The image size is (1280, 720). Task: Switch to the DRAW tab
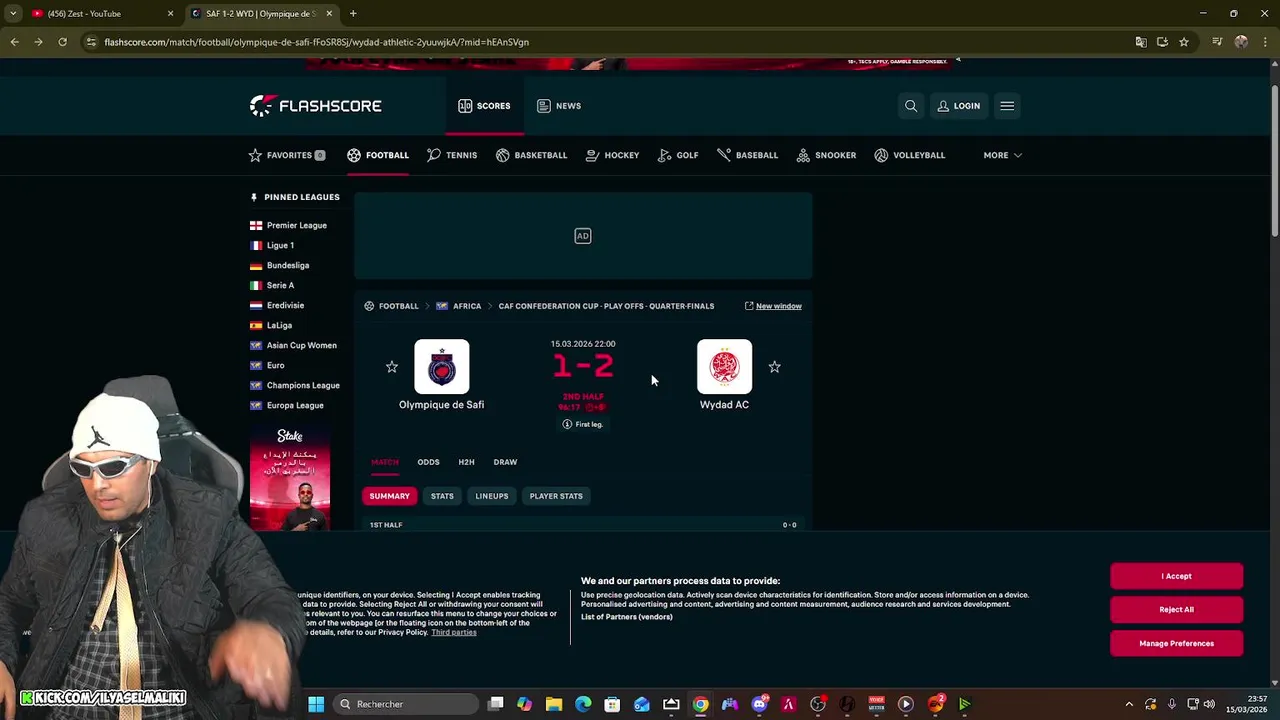point(505,462)
